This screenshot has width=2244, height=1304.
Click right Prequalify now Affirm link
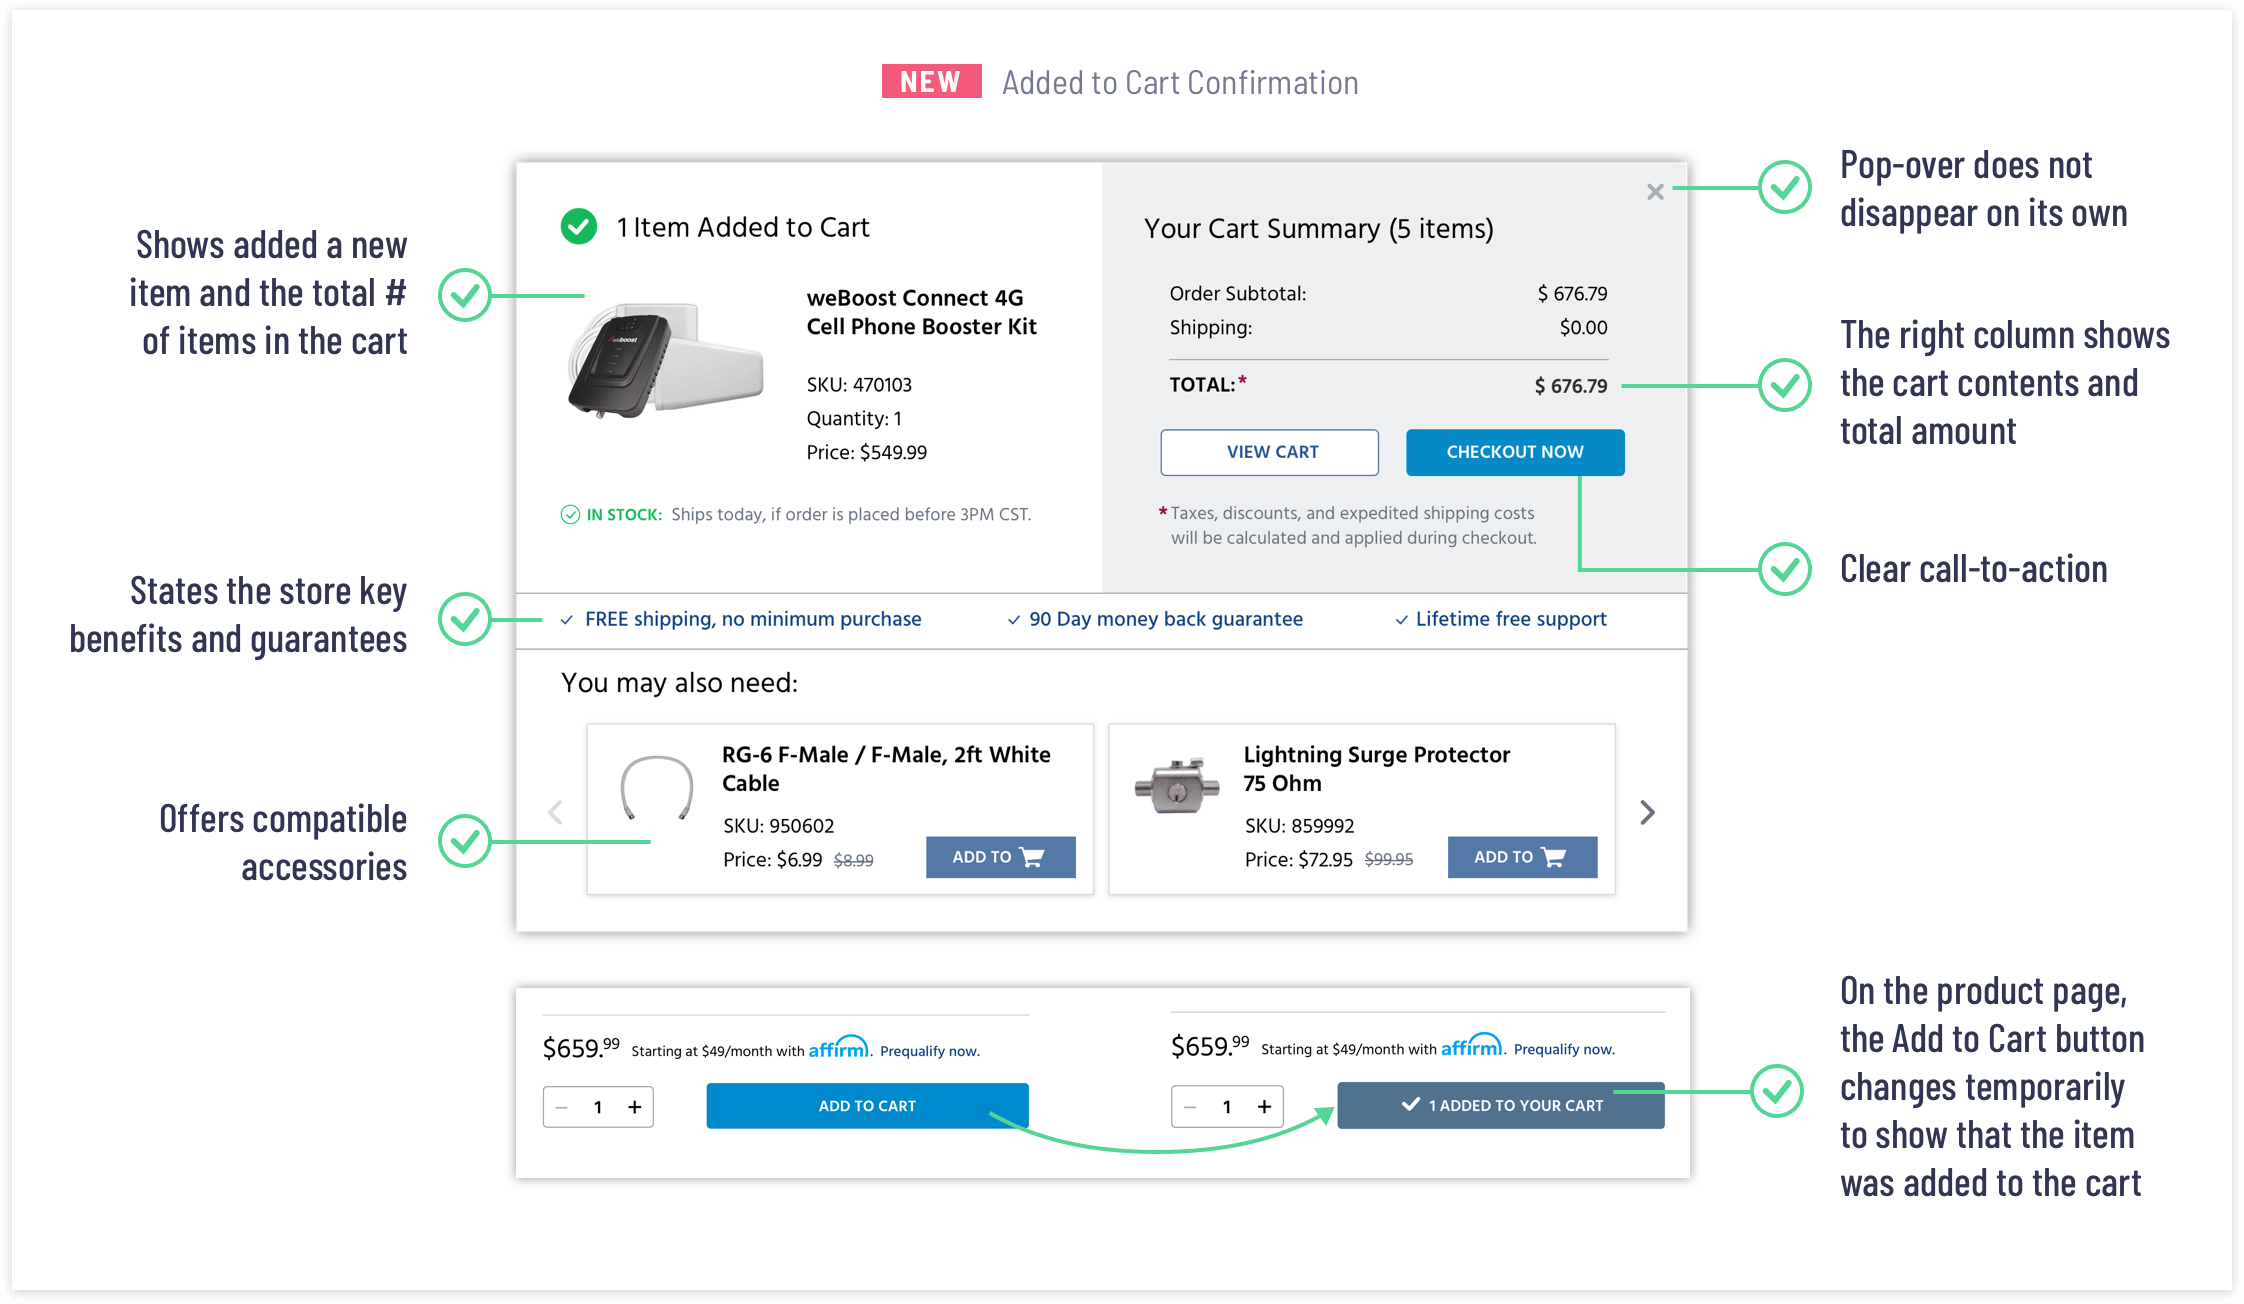pos(1563,1049)
